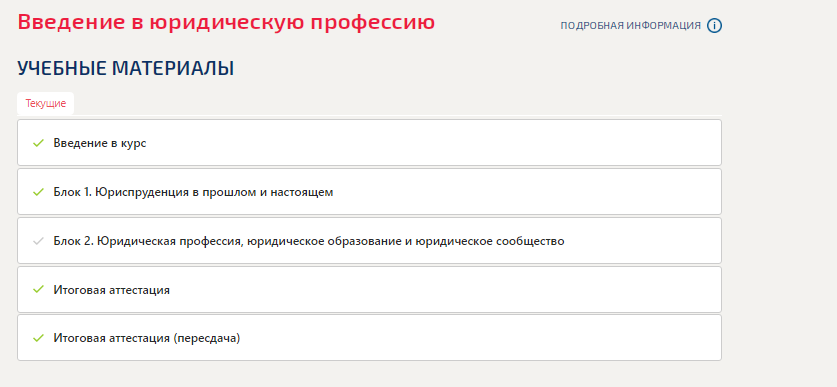Click the Введение в курс title text

tap(100, 143)
